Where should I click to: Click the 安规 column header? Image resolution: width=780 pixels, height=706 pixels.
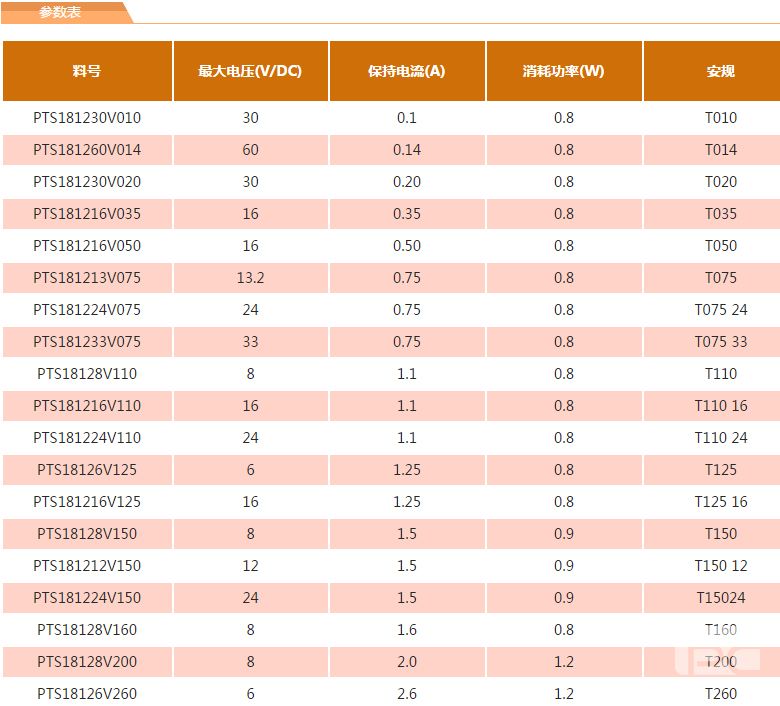tap(720, 71)
